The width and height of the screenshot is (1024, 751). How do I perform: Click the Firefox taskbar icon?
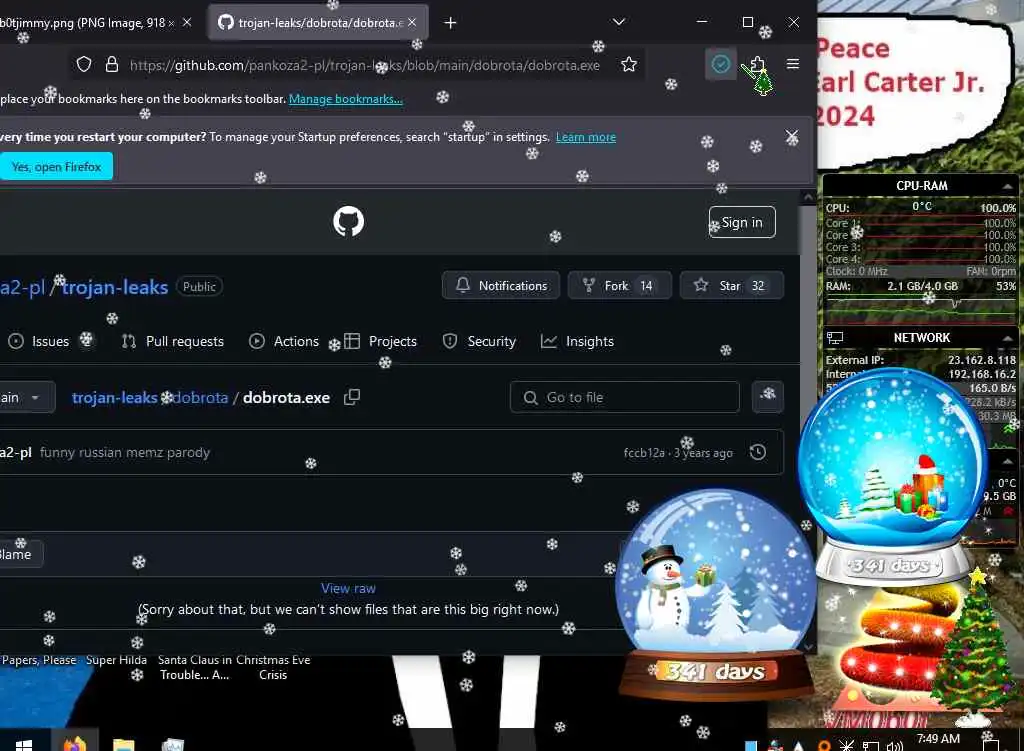(x=75, y=743)
